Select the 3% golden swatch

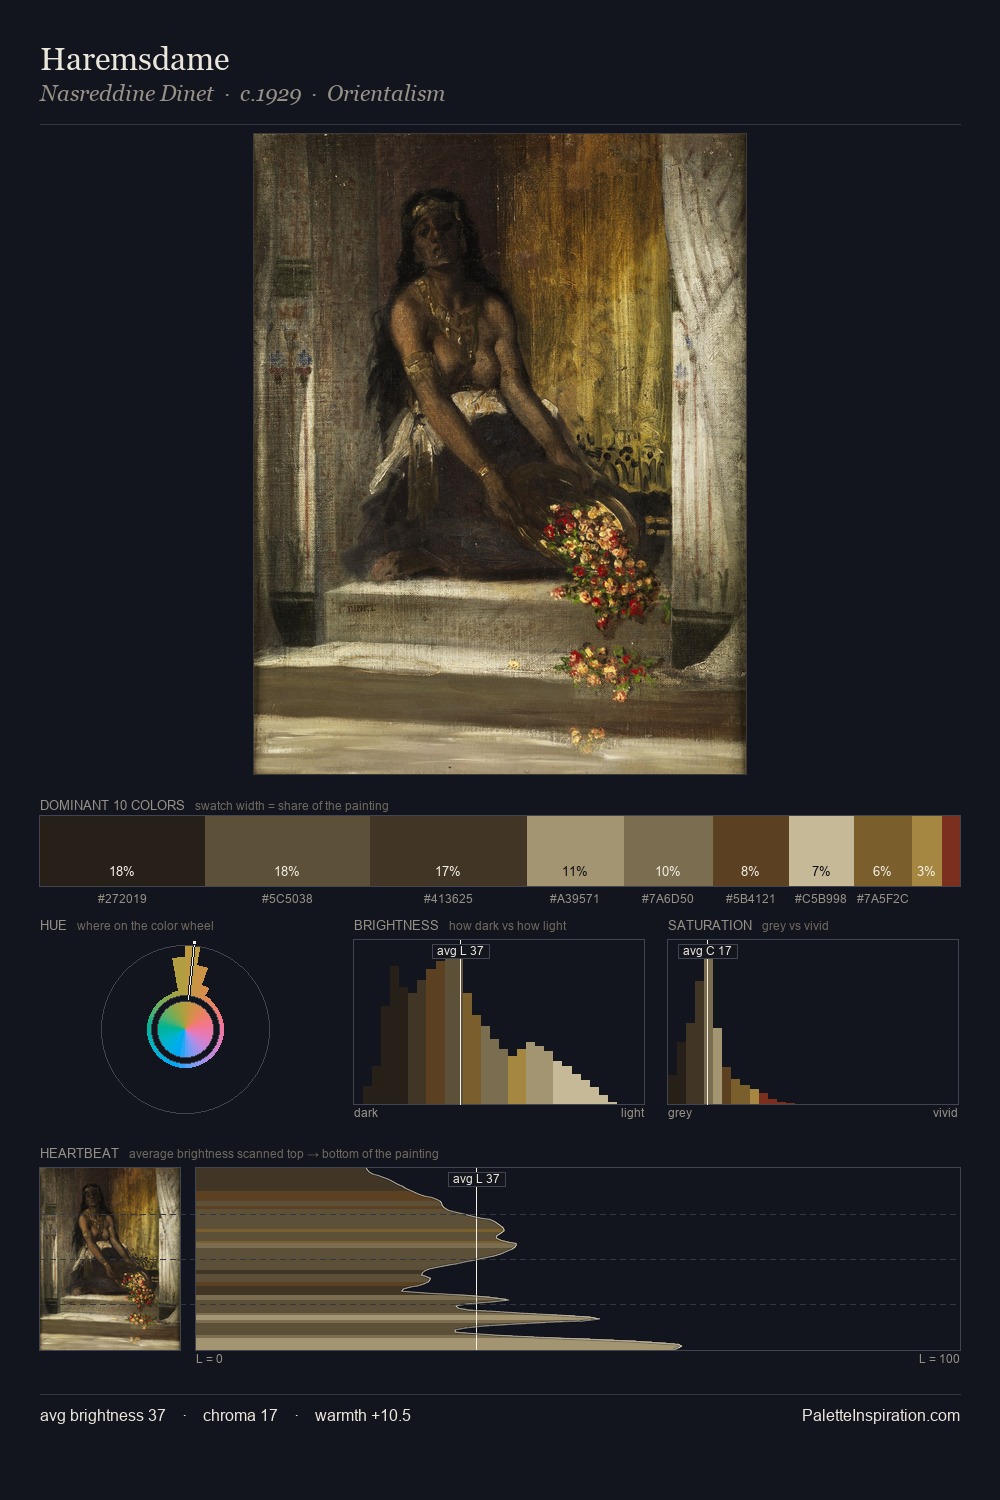[x=927, y=851]
